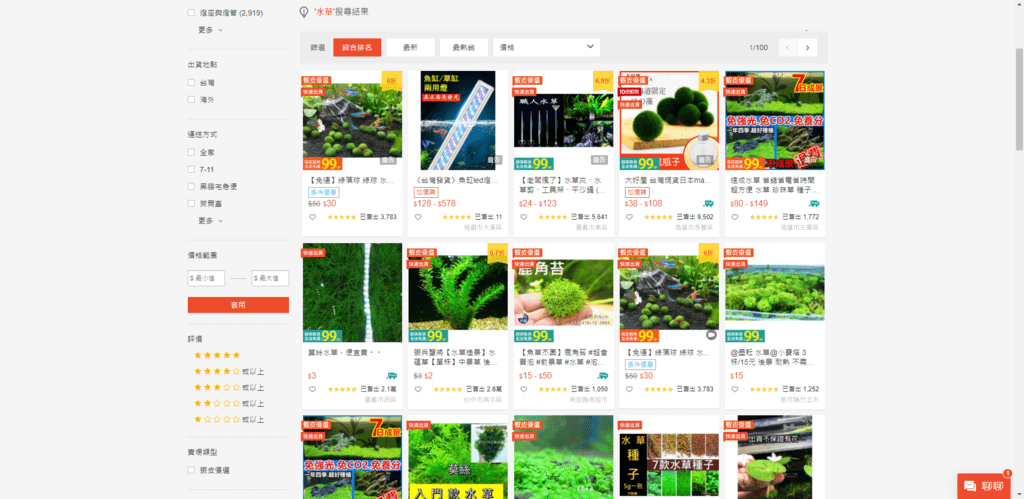Favorite the item with 已賣出 11
This screenshot has height=499, width=1024.
(418, 217)
